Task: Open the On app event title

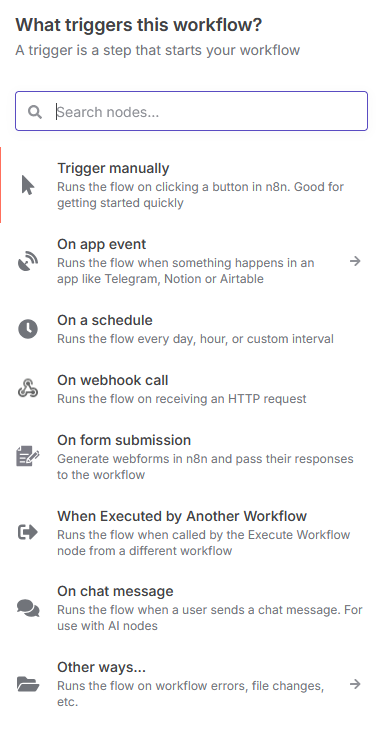Action: pos(102,244)
